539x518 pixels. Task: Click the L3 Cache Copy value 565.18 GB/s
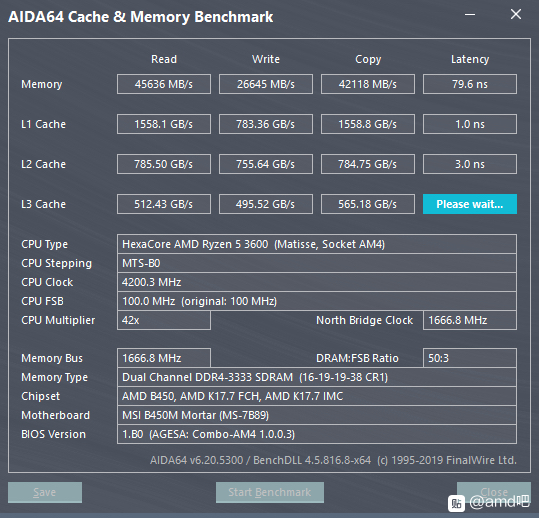[368, 204]
